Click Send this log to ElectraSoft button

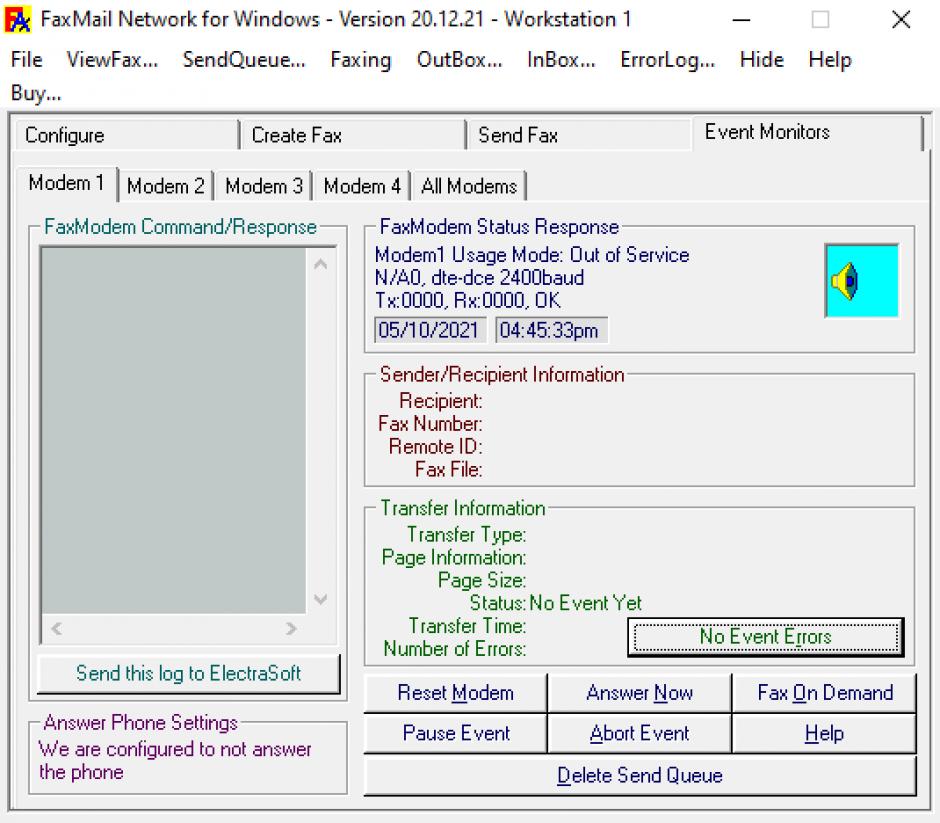click(188, 673)
